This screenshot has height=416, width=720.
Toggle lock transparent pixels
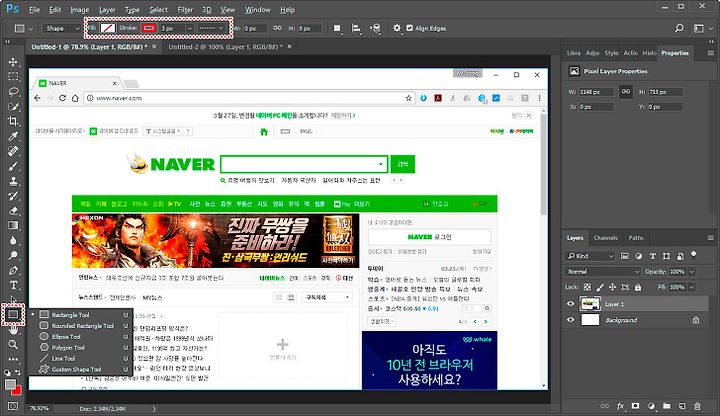pos(587,287)
